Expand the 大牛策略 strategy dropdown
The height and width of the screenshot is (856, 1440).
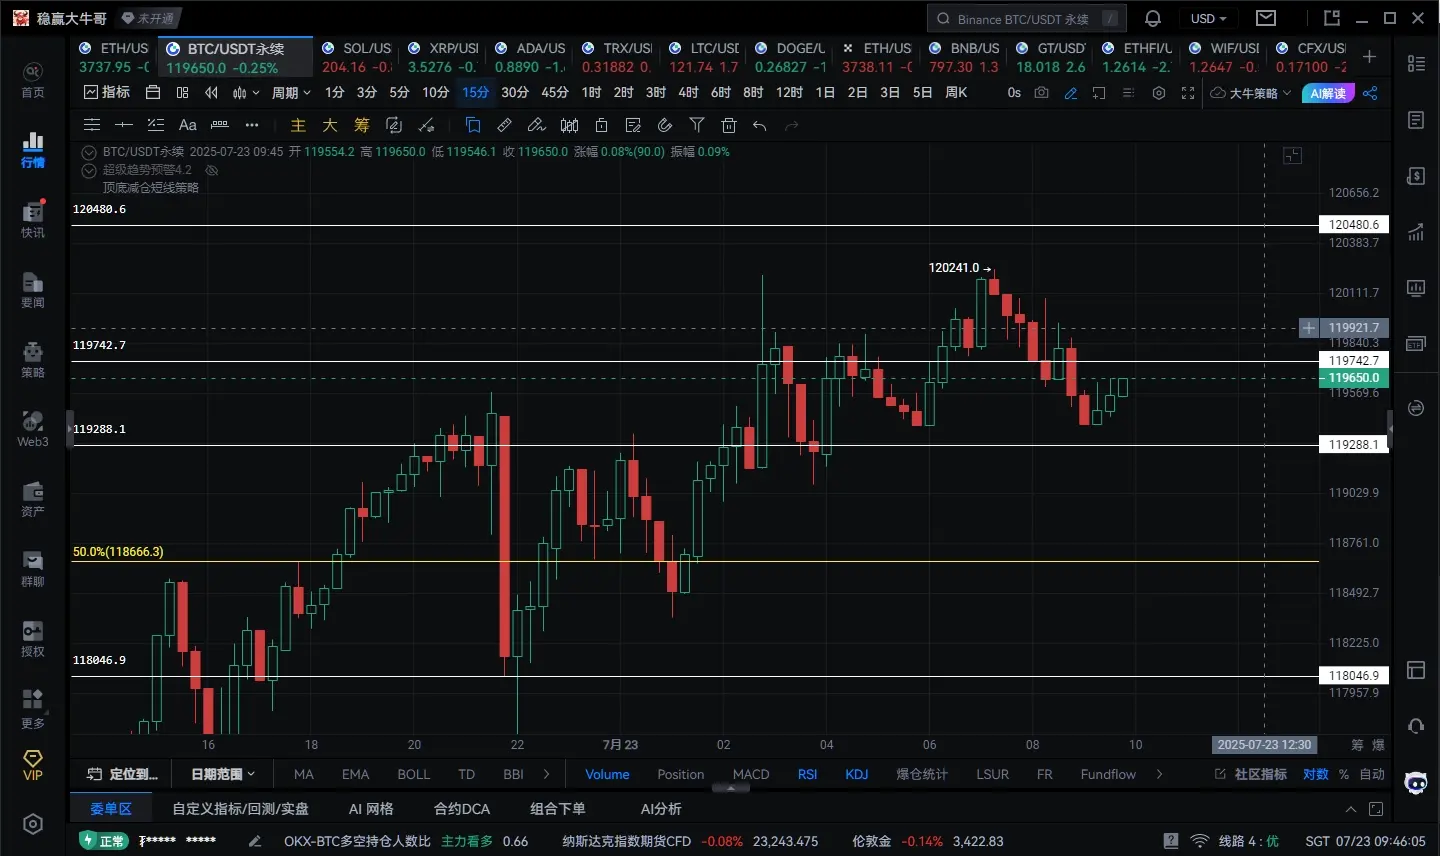click(x=1251, y=92)
